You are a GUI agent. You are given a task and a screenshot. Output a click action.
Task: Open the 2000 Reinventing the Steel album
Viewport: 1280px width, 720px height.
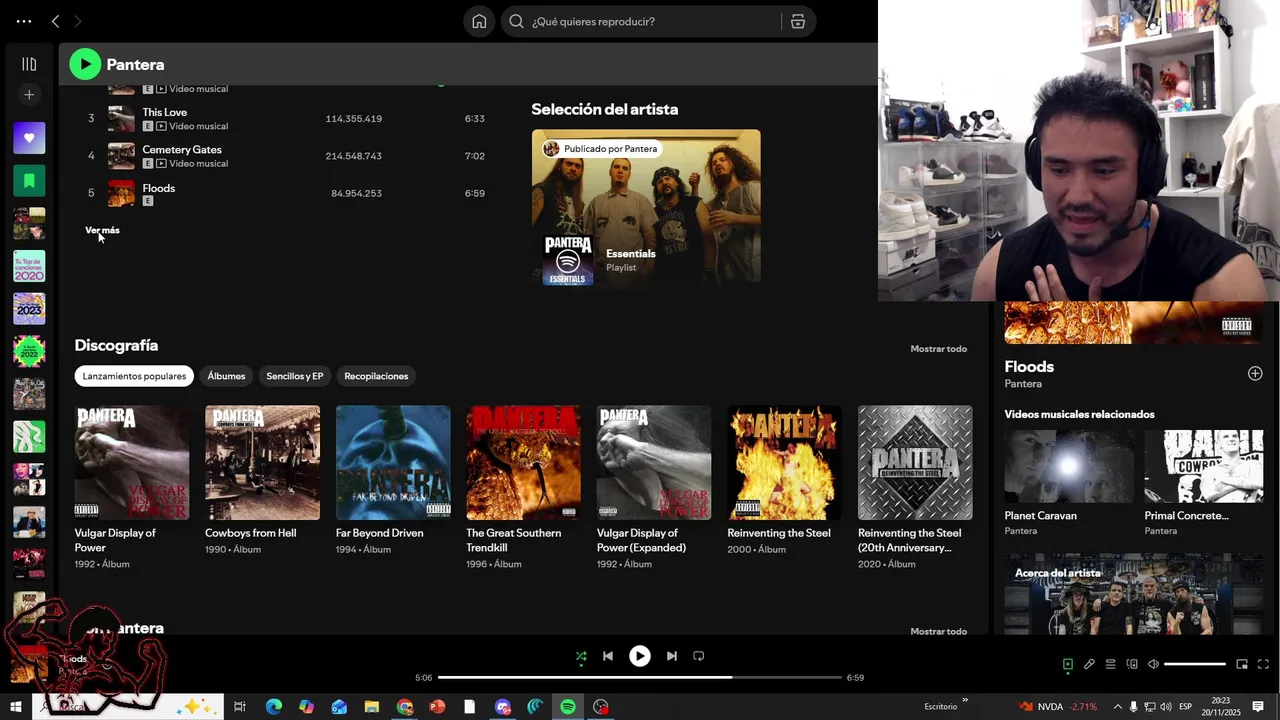point(784,480)
